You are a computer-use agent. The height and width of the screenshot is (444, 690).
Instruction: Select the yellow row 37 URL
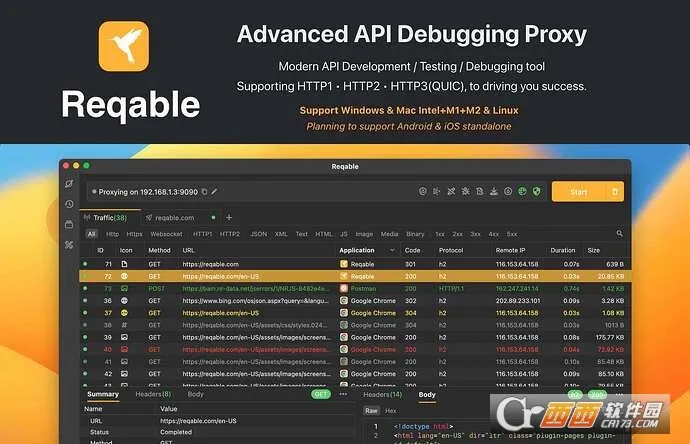[x=220, y=313]
